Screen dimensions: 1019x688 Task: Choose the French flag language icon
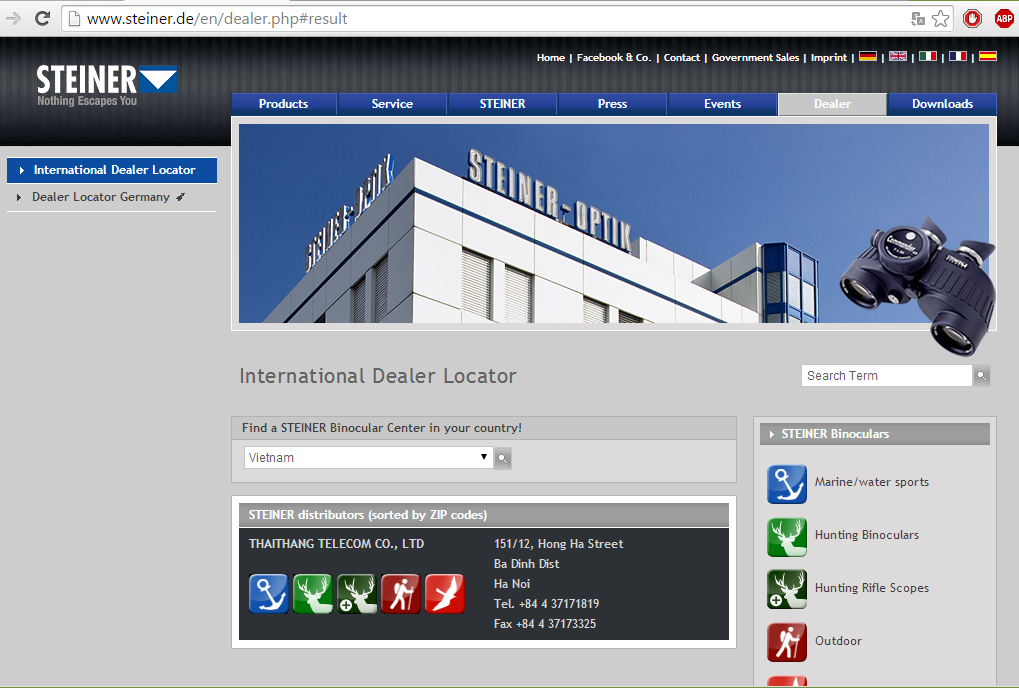pyautogui.click(x=957, y=57)
